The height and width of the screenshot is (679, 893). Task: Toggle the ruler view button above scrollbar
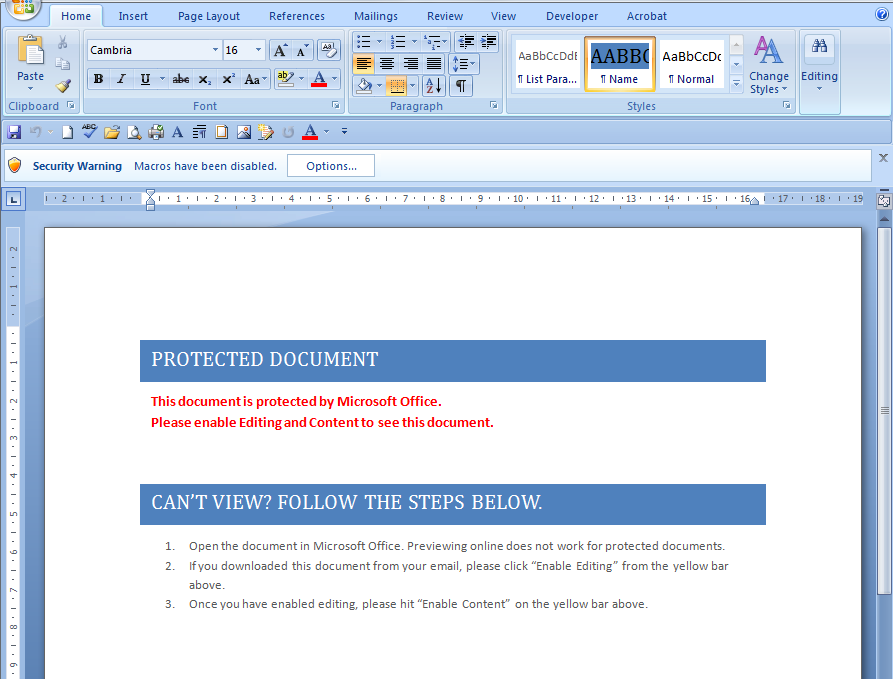884,200
